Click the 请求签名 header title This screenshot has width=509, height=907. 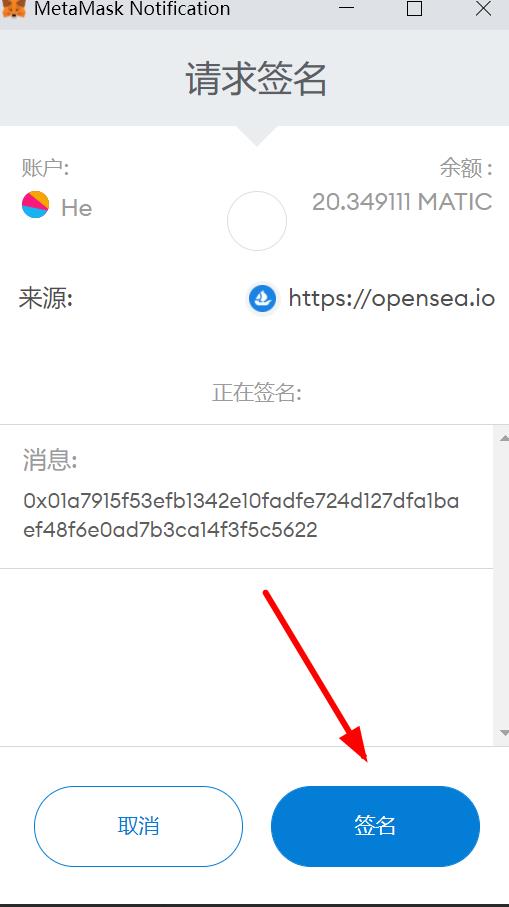[x=256, y=79]
